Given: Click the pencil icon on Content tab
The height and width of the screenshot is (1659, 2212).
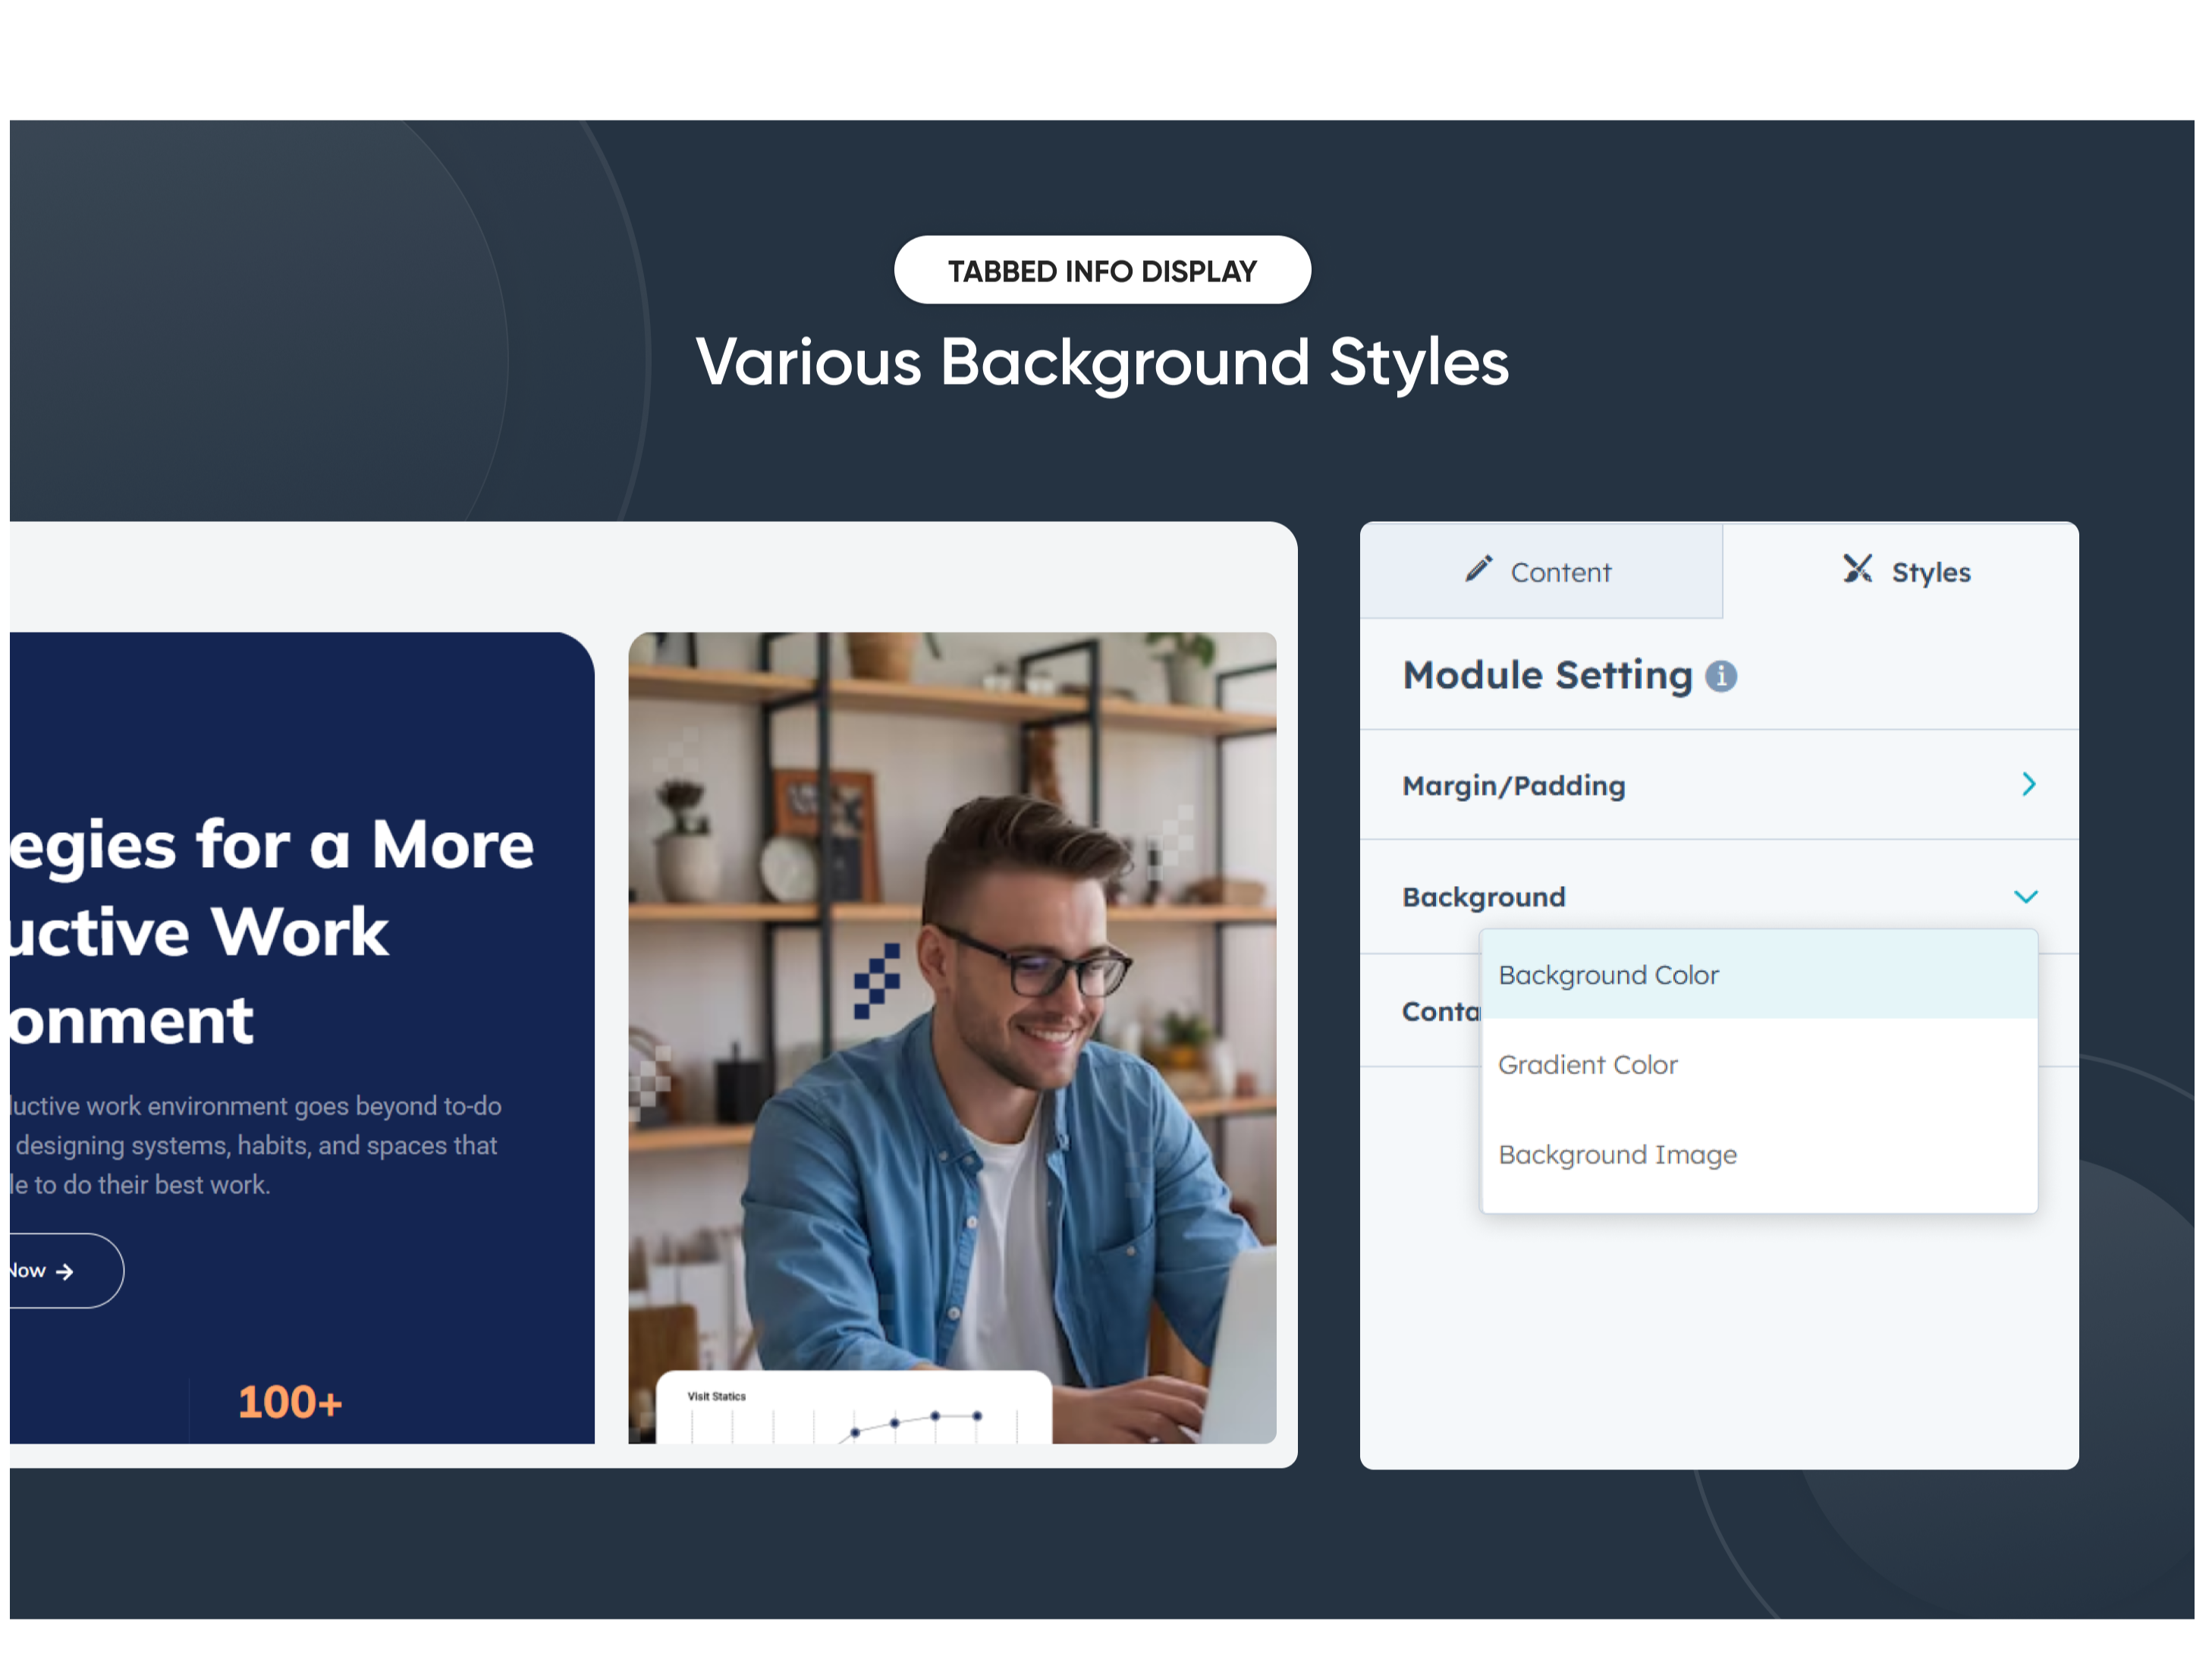Looking at the screenshot, I should click(1478, 570).
